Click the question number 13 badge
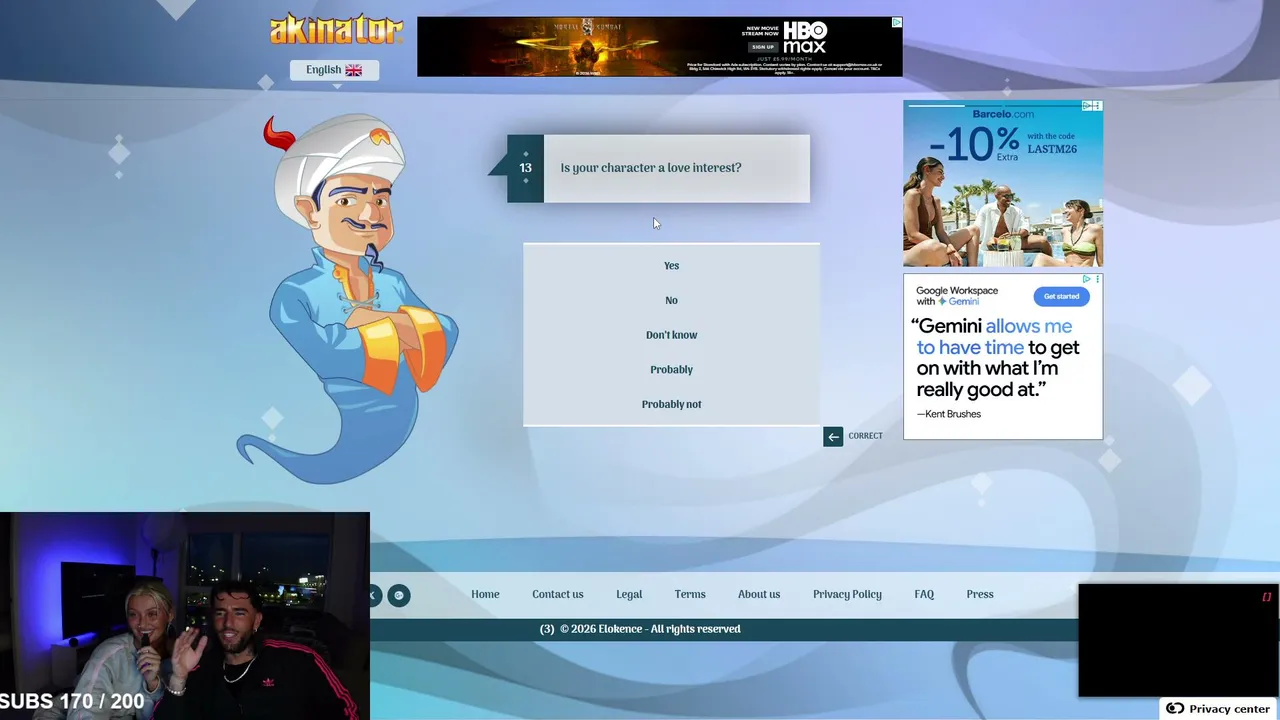 (x=525, y=168)
